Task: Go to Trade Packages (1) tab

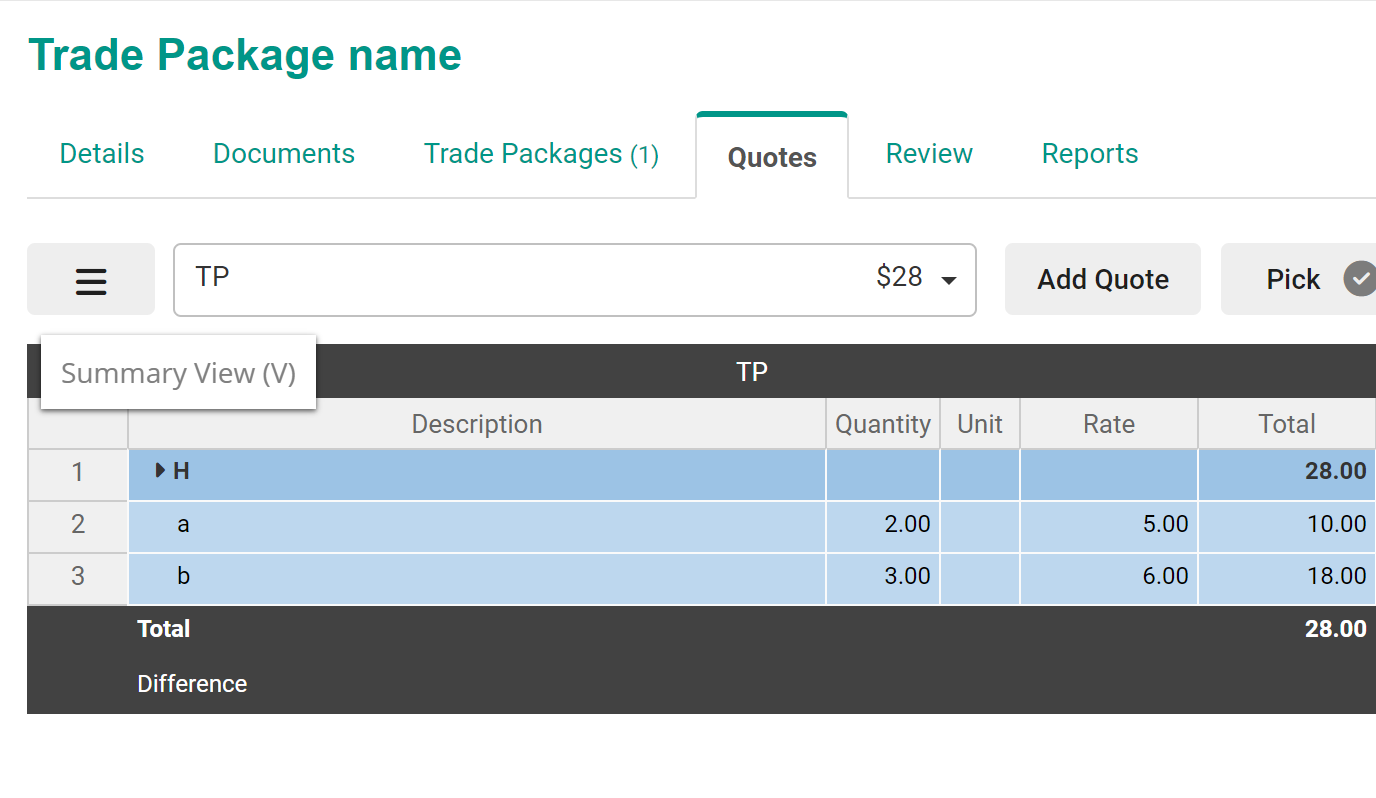Action: 541,154
